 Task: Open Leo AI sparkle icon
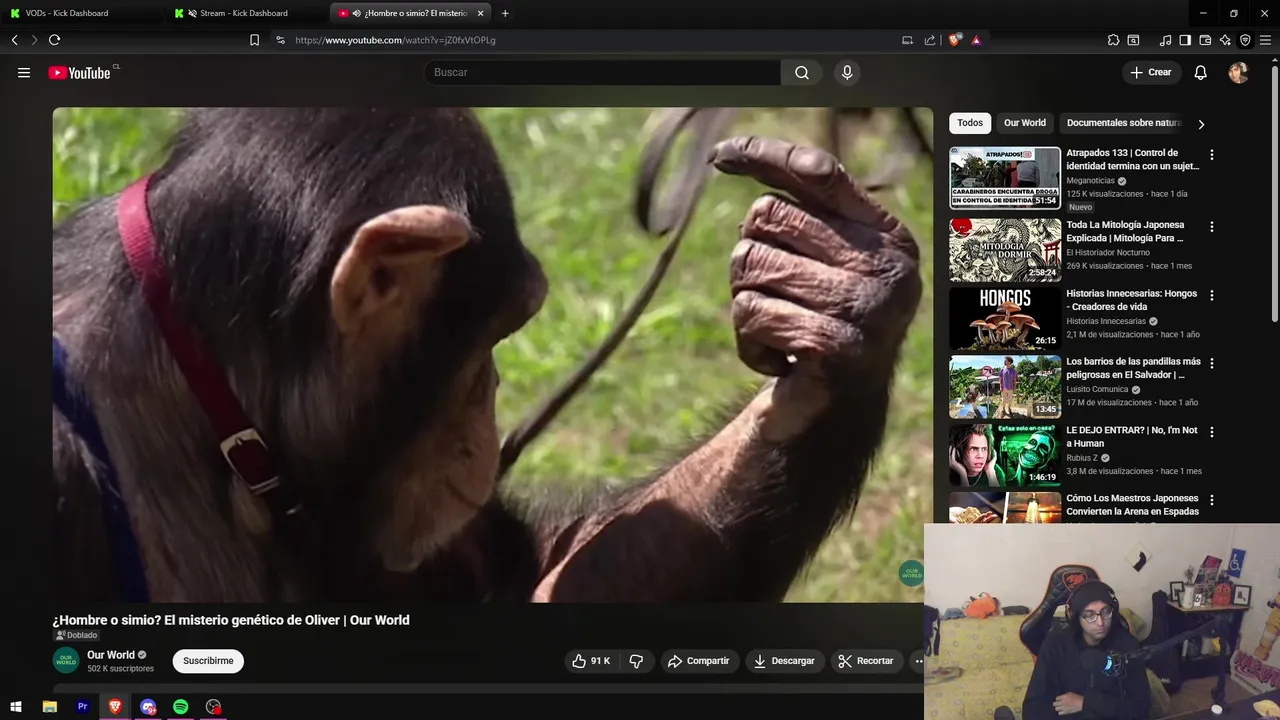click(x=1225, y=40)
